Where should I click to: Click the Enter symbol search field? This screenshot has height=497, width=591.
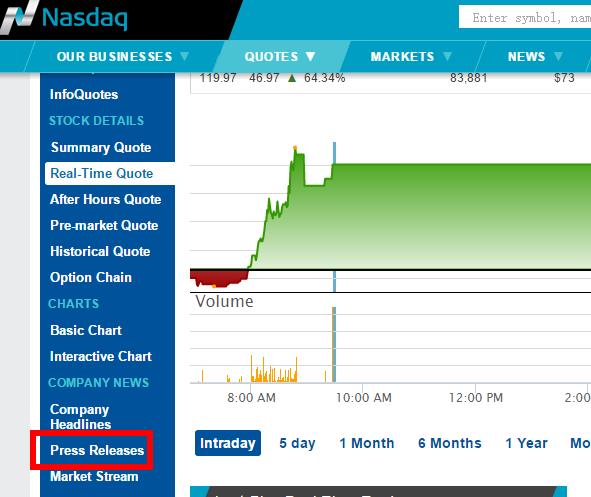click(x=525, y=17)
